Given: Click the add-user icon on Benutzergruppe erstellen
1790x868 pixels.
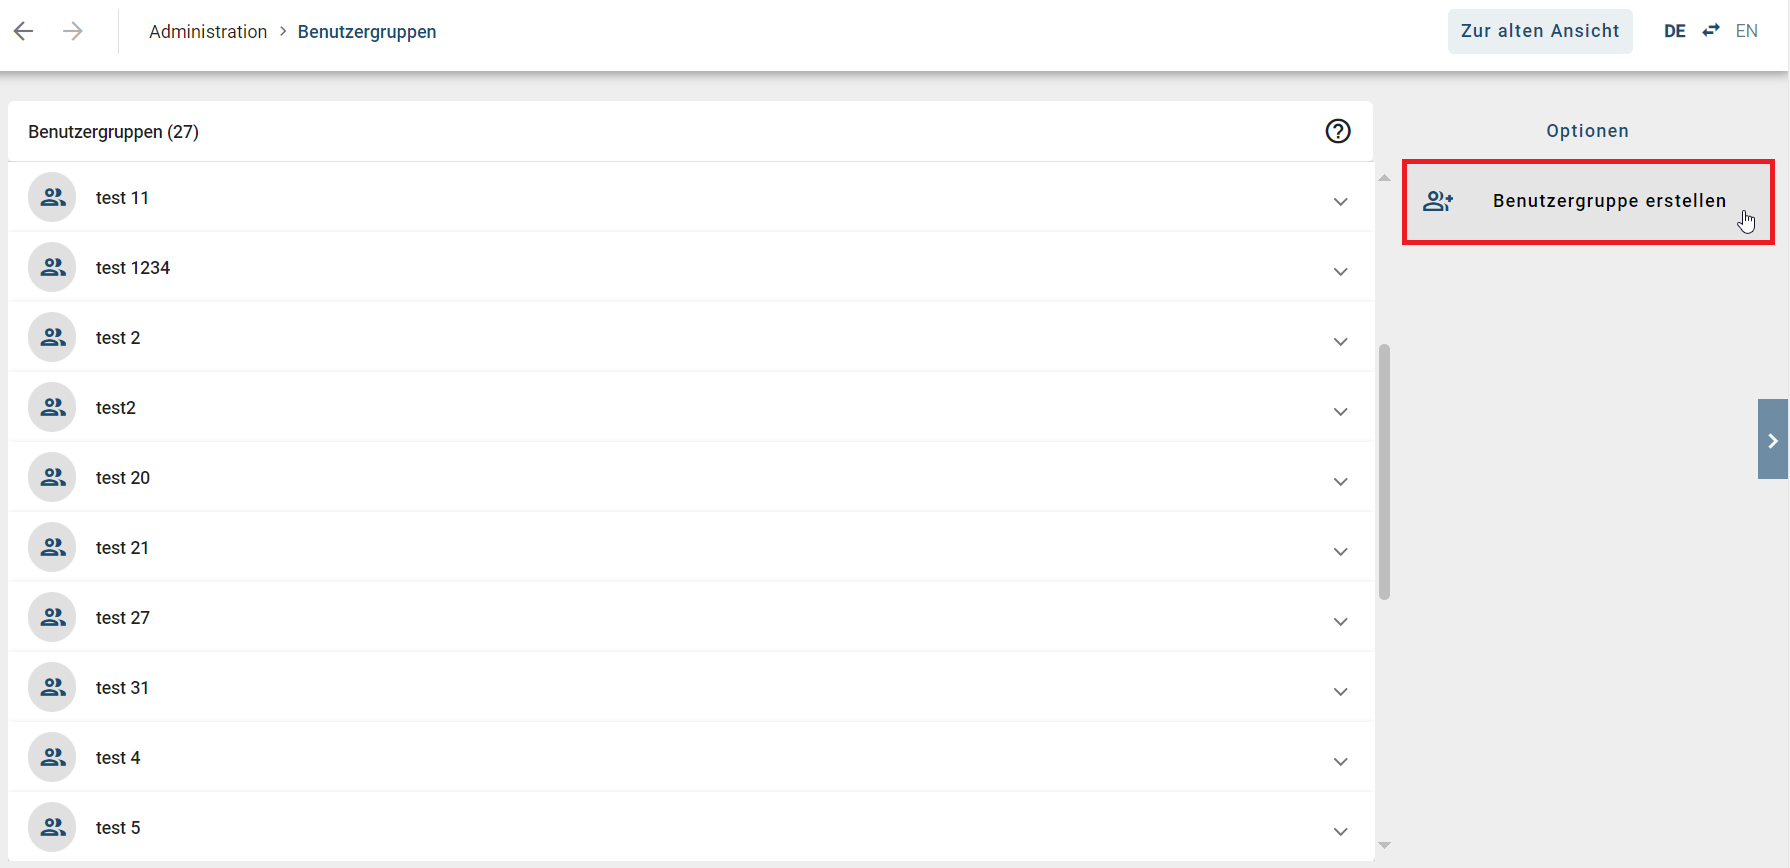Looking at the screenshot, I should [1439, 200].
